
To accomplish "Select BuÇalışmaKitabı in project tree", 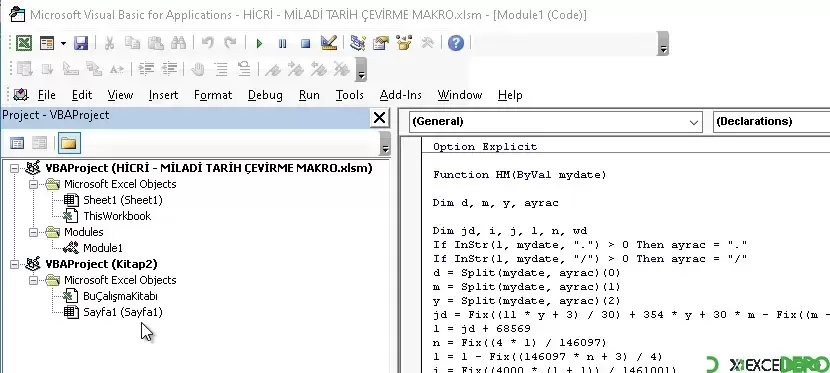I will (x=120, y=296).
